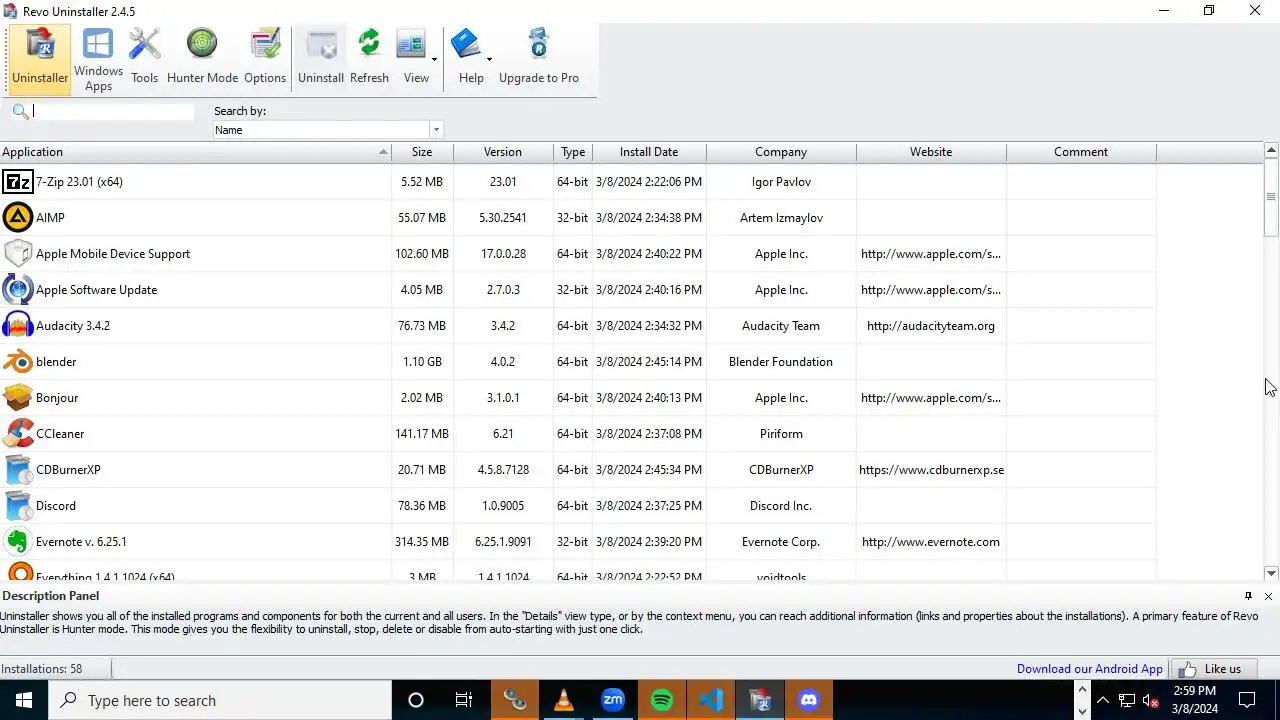Select the AIMP program icon
The width and height of the screenshot is (1280, 720).
click(18, 218)
